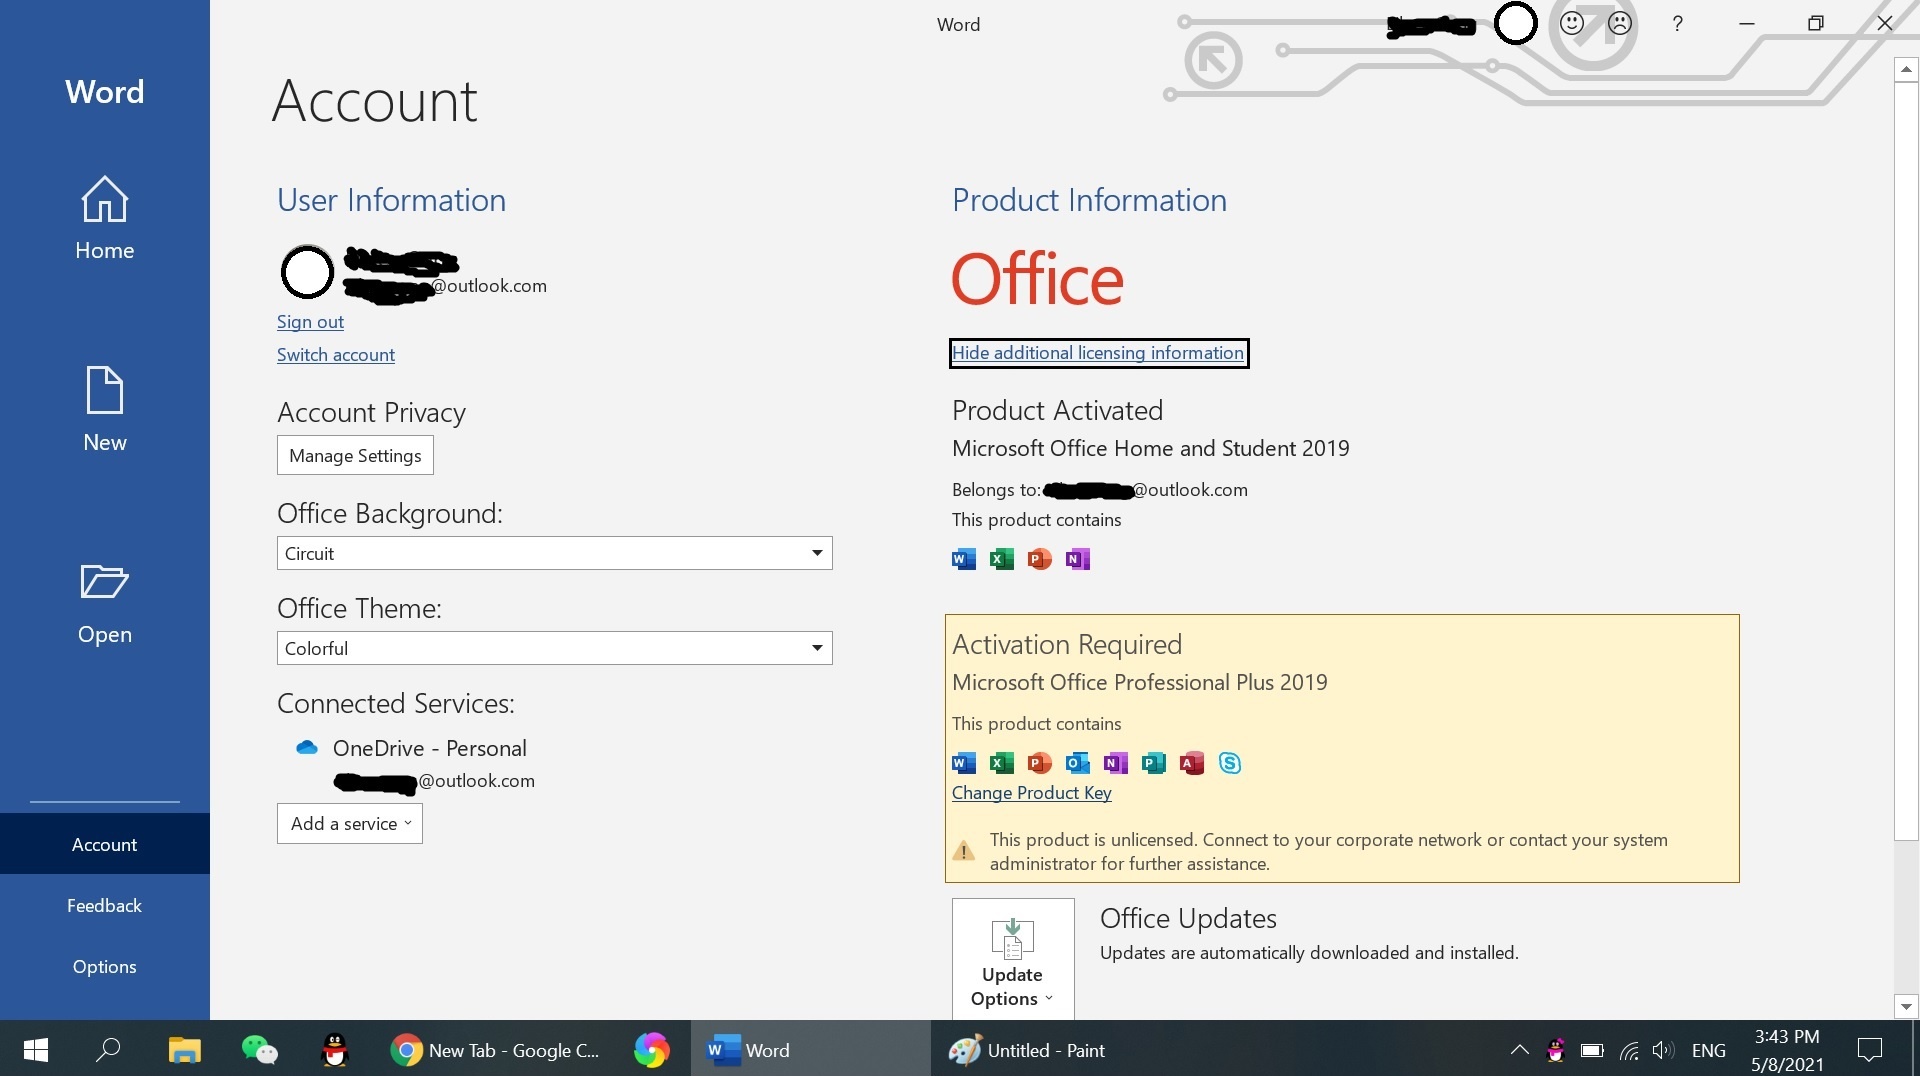Click the Change Product Key link
This screenshot has height=1076, width=1920.
point(1031,793)
